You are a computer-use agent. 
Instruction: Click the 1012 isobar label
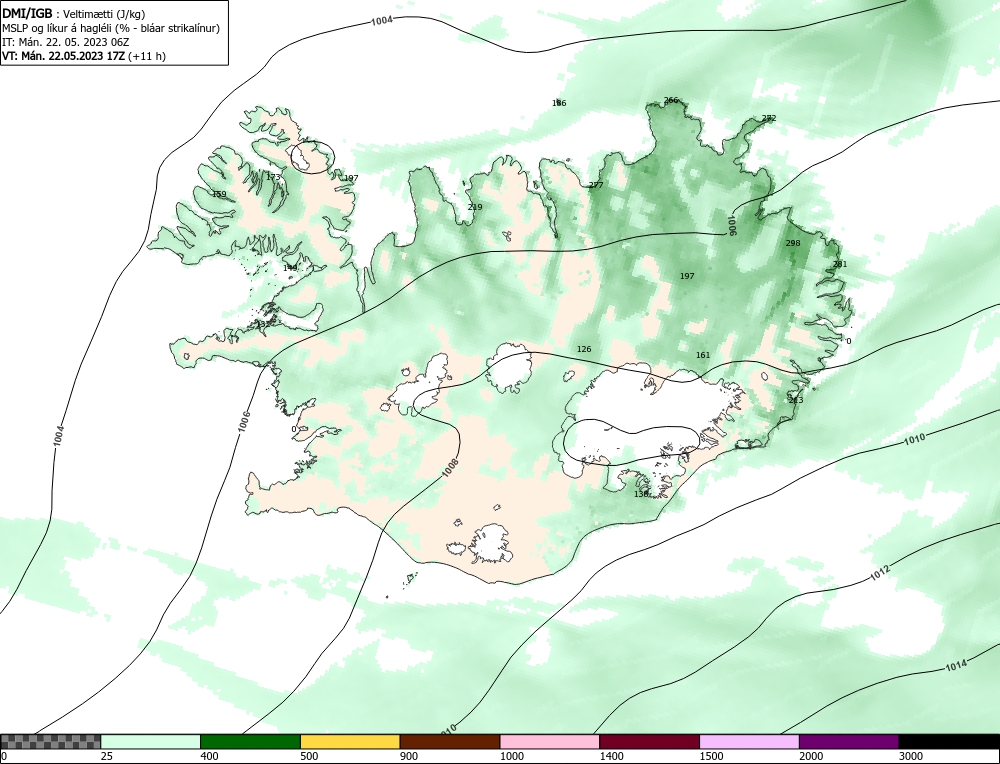(880, 573)
